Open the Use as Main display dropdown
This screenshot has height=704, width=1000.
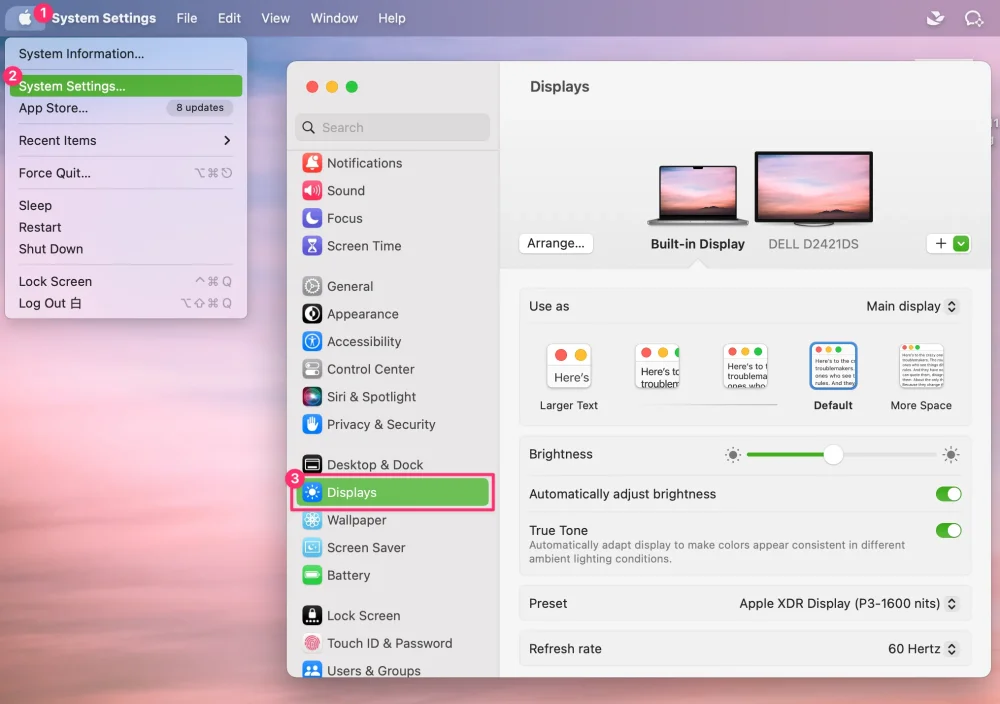click(911, 306)
